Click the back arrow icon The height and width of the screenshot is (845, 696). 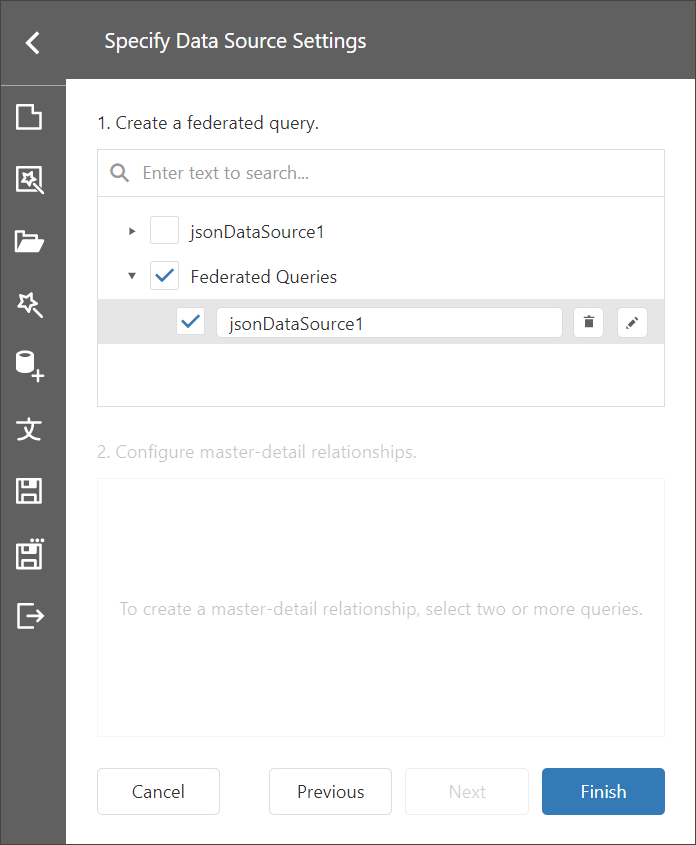pos(32,42)
